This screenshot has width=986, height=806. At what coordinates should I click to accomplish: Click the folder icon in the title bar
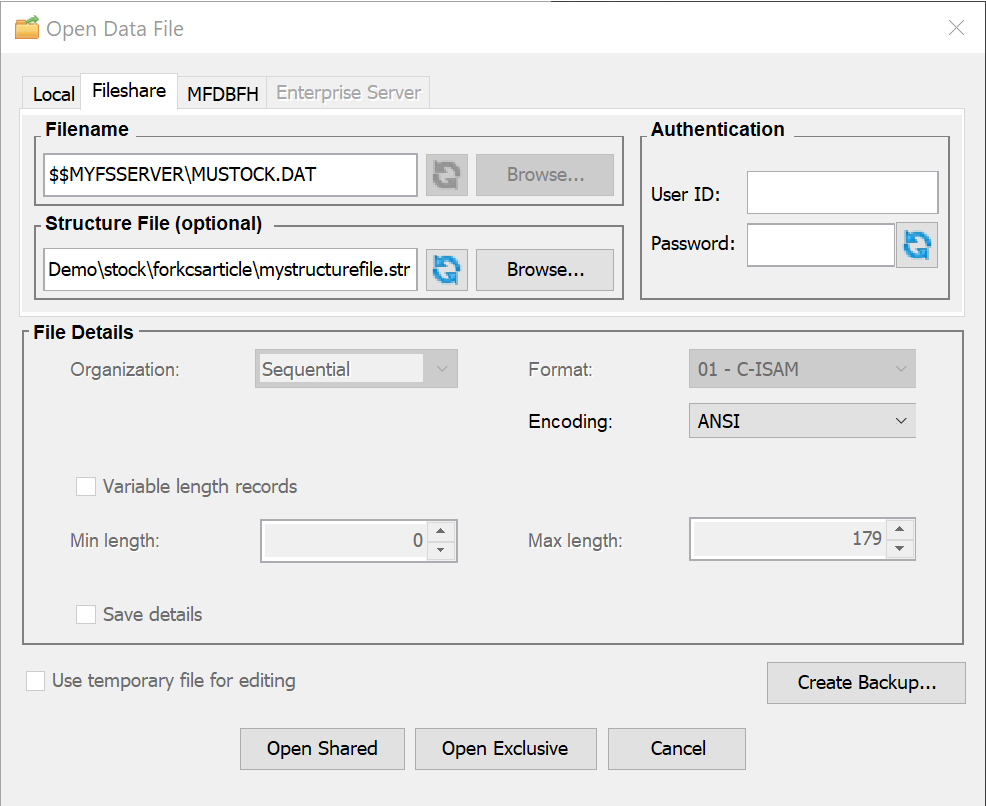pos(28,28)
